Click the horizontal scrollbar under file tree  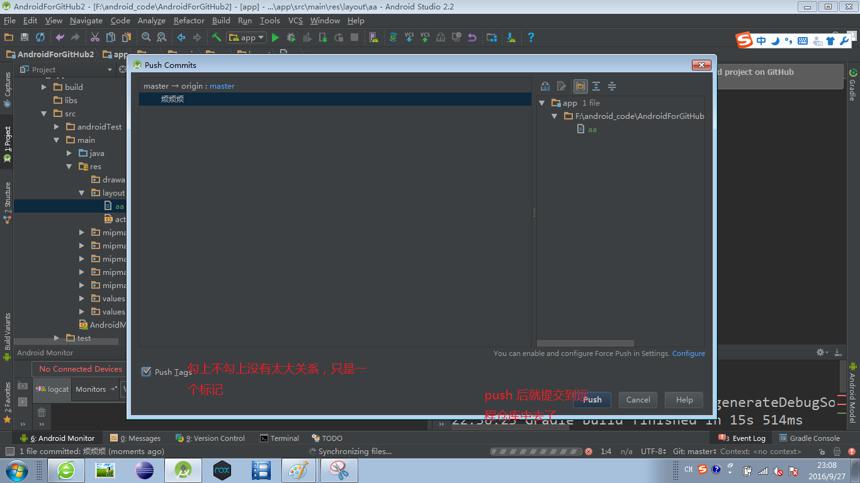tap(585, 343)
